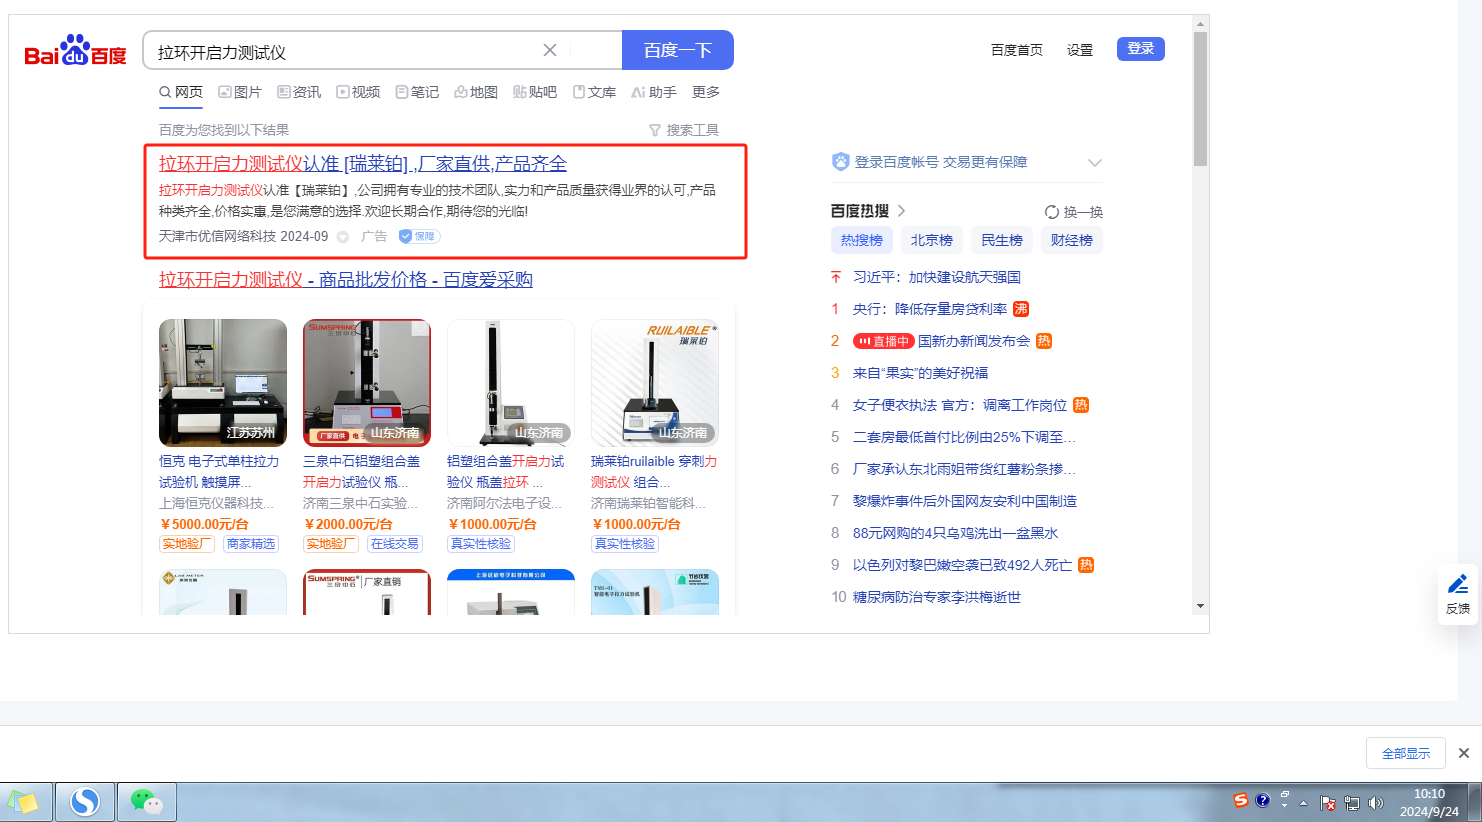
Task: Click the 百度一下 search button
Action: (x=678, y=50)
